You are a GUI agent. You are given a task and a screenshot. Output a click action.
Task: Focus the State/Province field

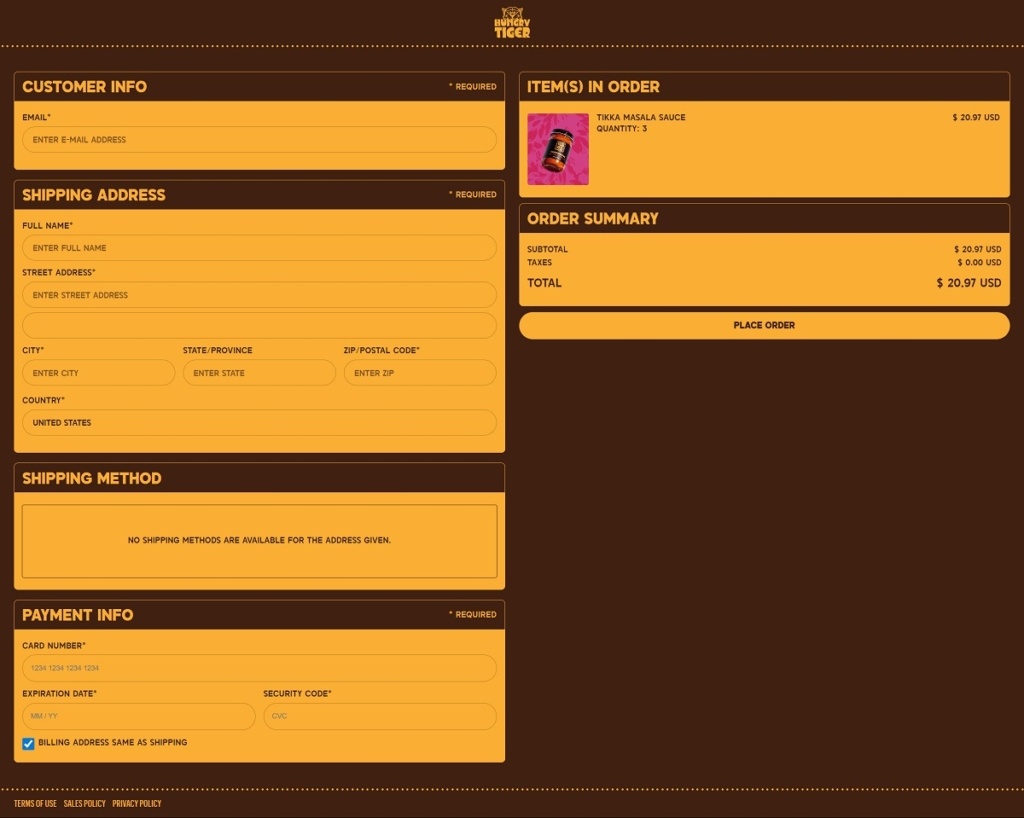coord(259,373)
